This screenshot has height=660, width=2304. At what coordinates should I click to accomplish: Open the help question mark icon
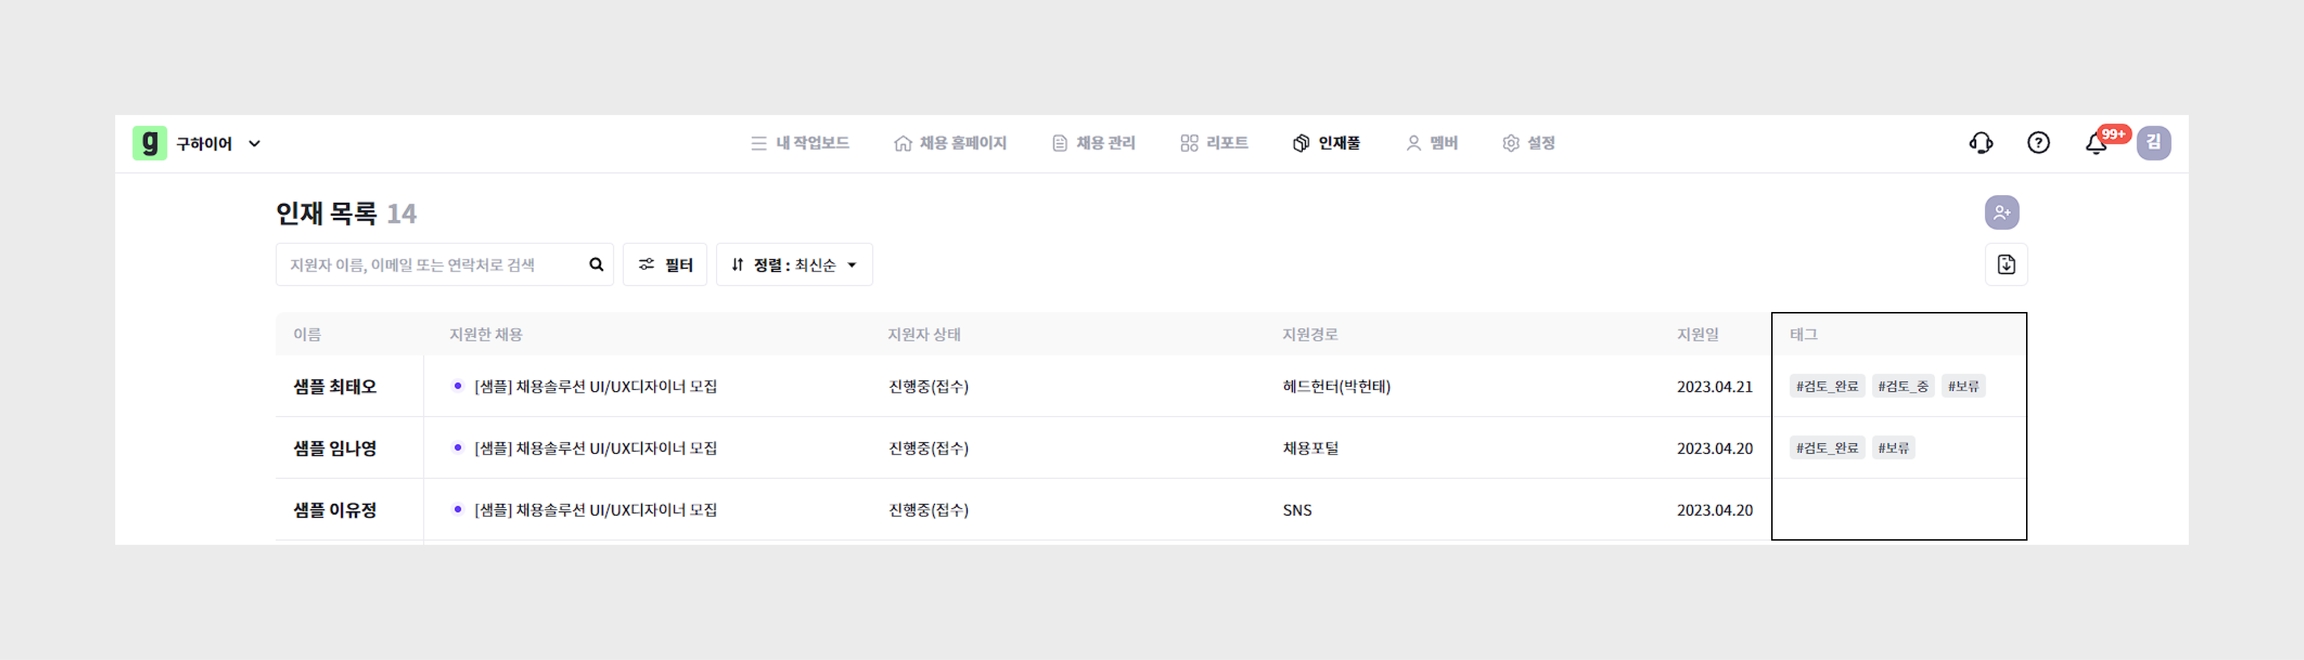[x=2038, y=143]
